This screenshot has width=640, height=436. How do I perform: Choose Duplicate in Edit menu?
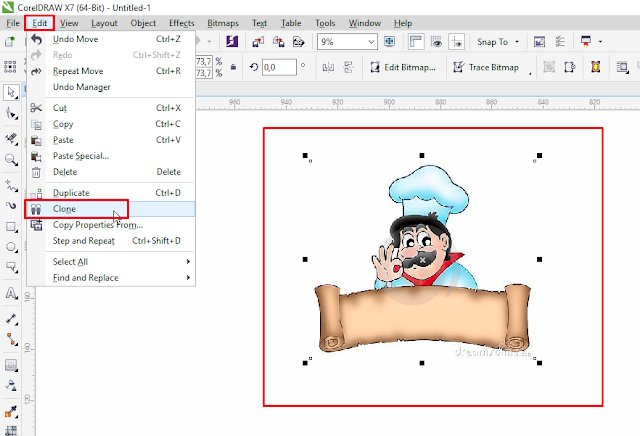point(111,193)
